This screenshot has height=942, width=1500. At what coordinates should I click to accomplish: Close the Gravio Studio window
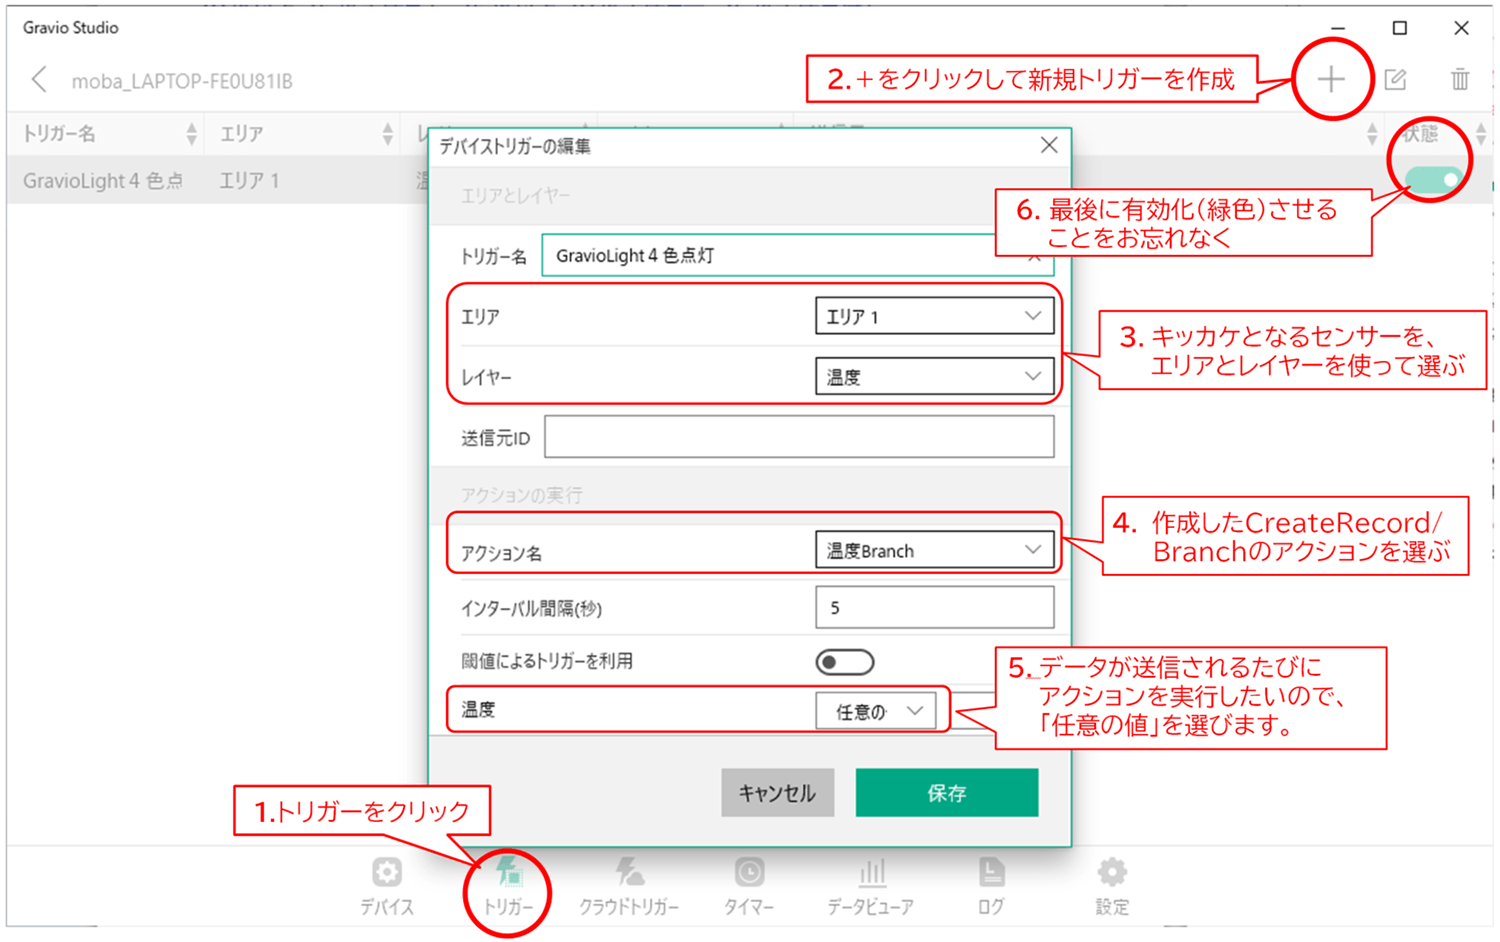click(1461, 28)
